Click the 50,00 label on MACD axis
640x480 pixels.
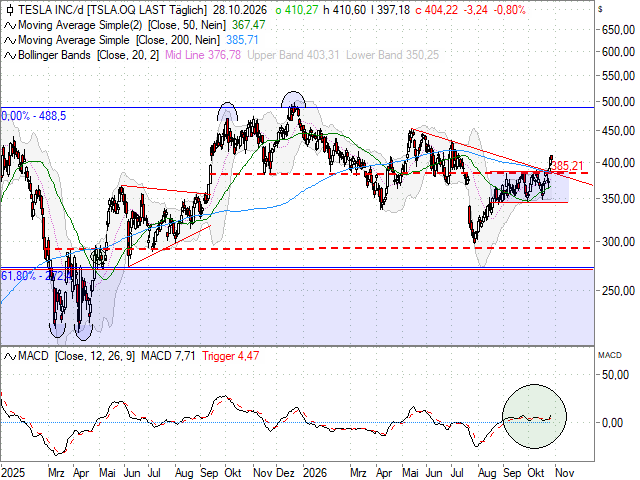coord(616,375)
